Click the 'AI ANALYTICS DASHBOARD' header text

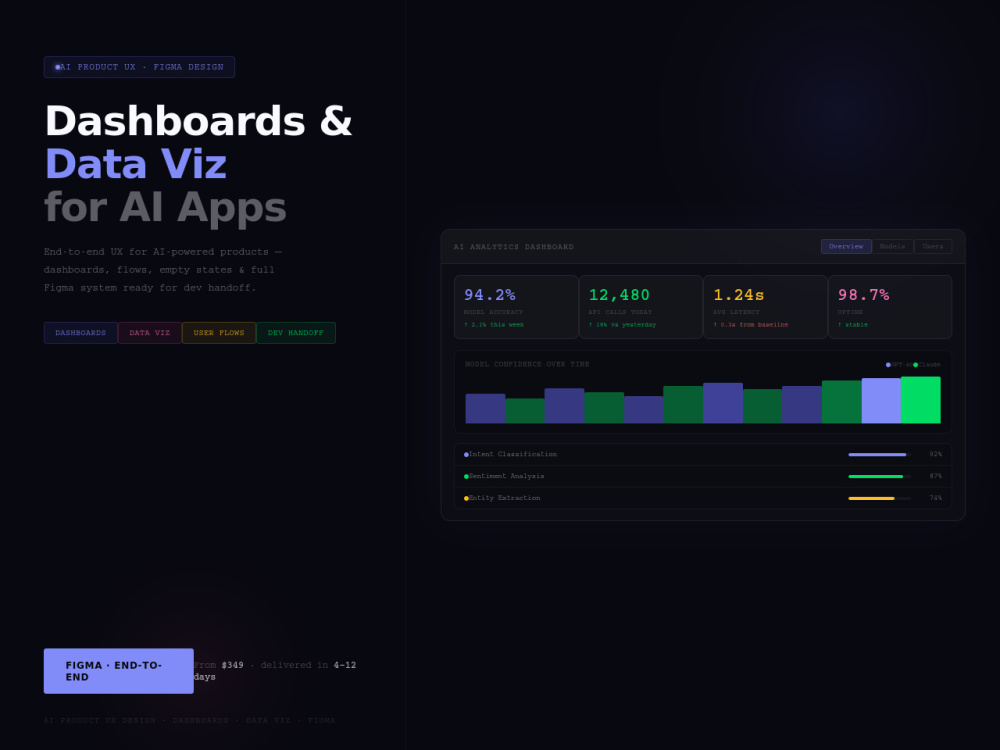(514, 247)
